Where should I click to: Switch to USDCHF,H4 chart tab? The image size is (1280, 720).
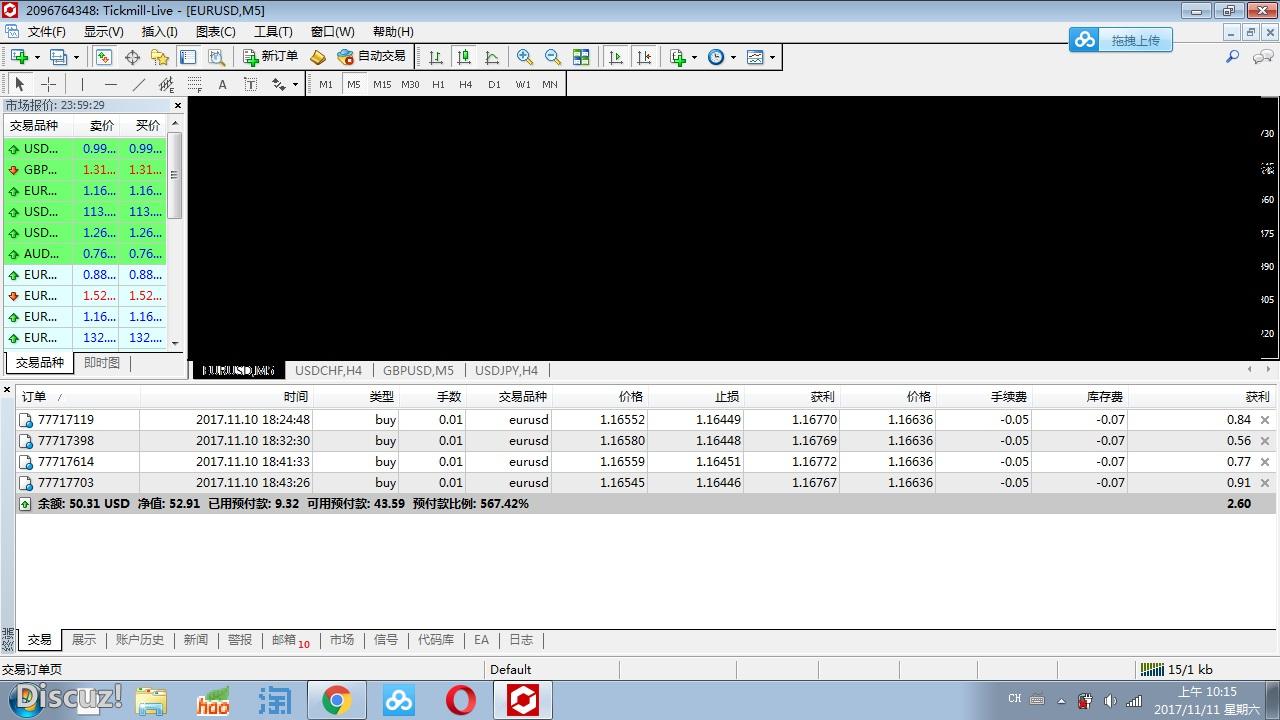click(x=328, y=370)
